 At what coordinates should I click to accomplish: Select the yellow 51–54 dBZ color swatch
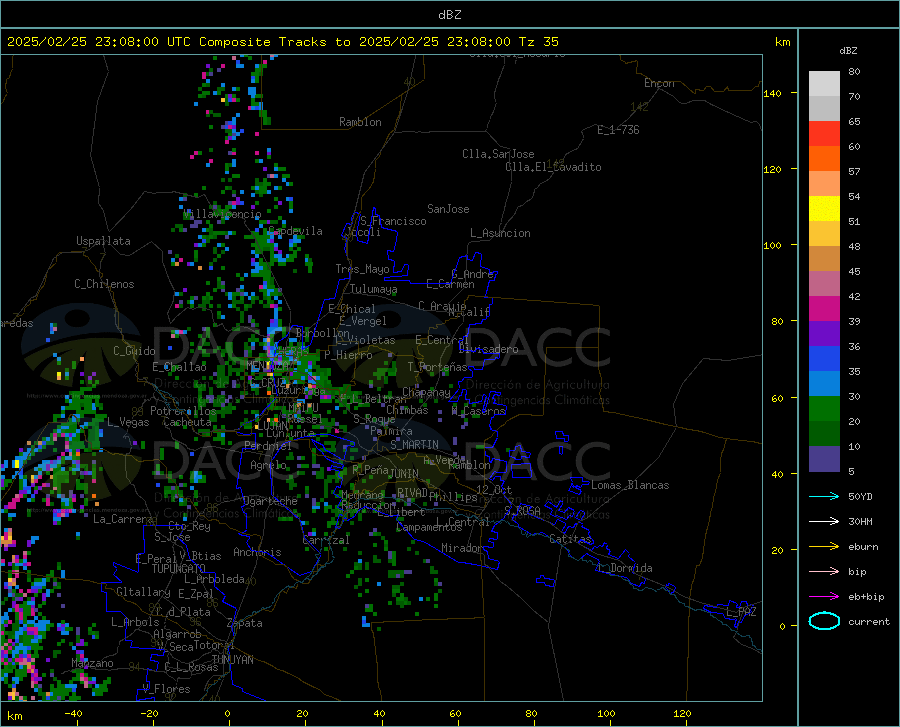click(x=824, y=209)
